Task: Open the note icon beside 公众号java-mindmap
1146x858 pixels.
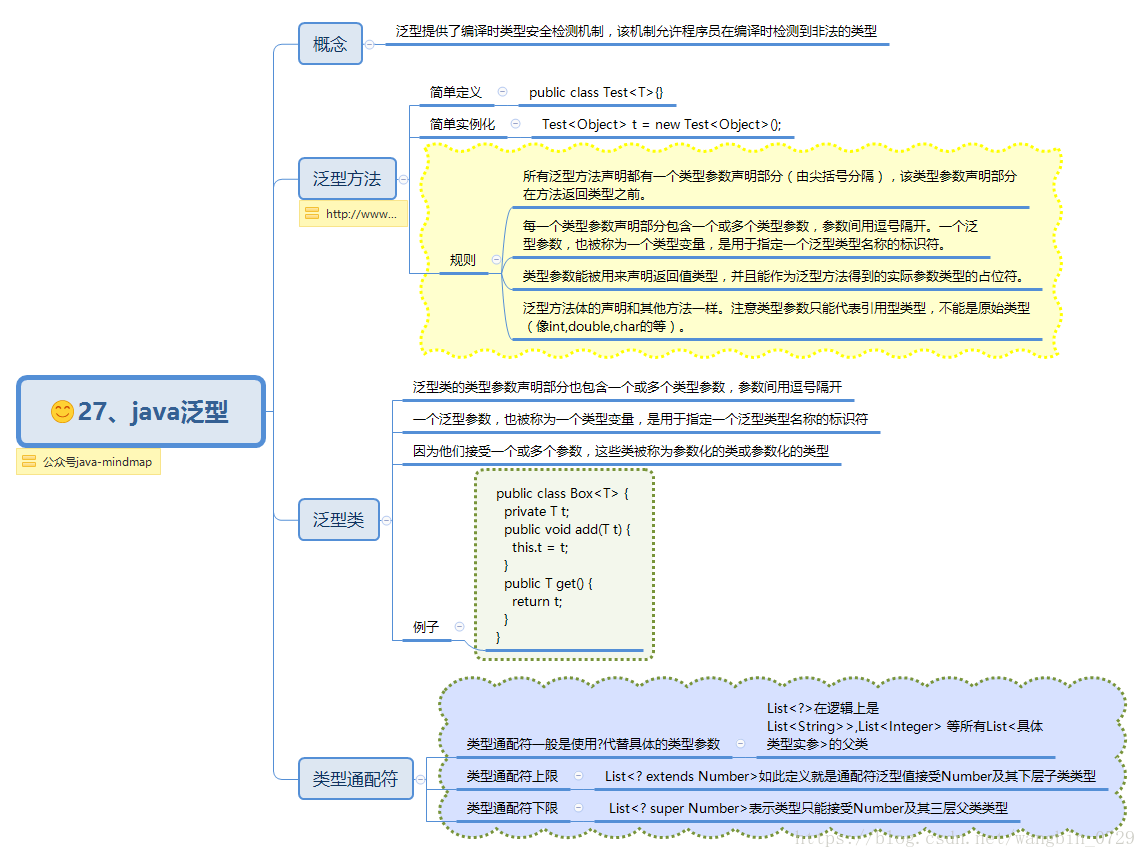Action: click(x=29, y=461)
